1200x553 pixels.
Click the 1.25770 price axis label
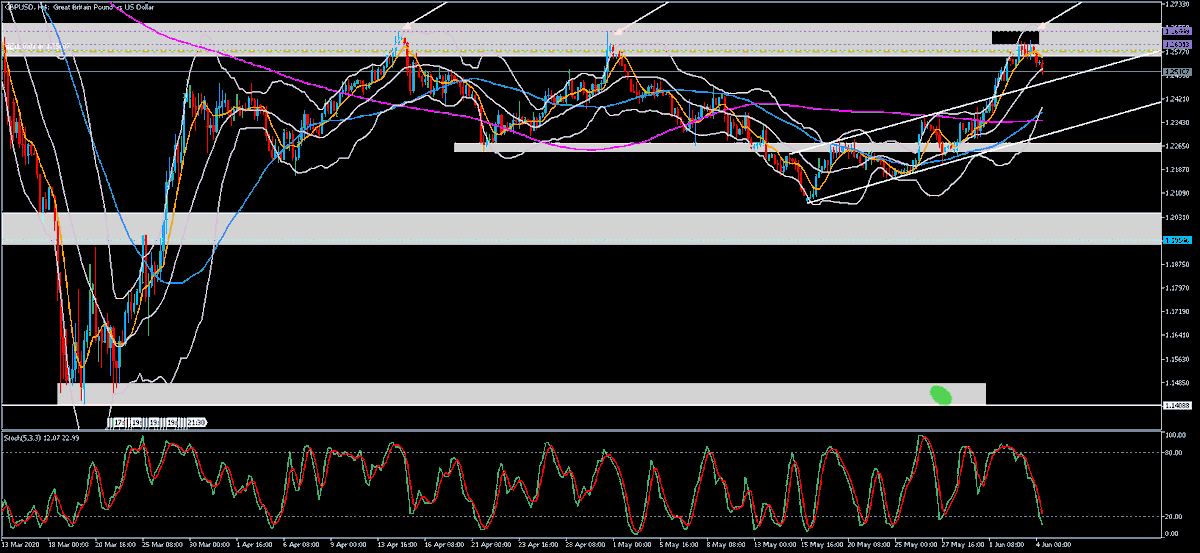1177,52
